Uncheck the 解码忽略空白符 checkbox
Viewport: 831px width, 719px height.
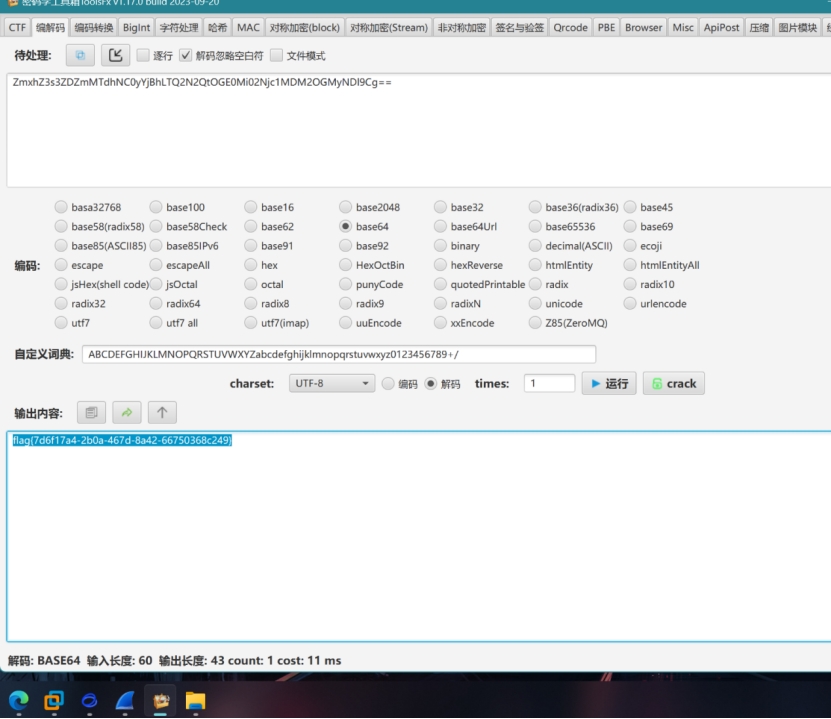click(x=185, y=56)
